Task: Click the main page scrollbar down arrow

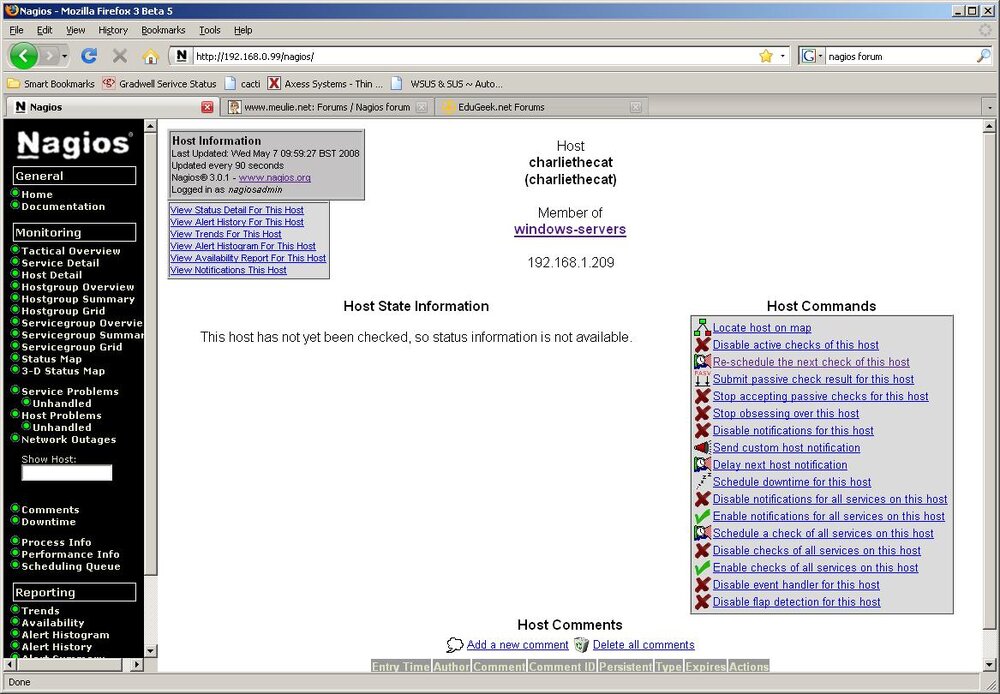Action: pos(989,665)
